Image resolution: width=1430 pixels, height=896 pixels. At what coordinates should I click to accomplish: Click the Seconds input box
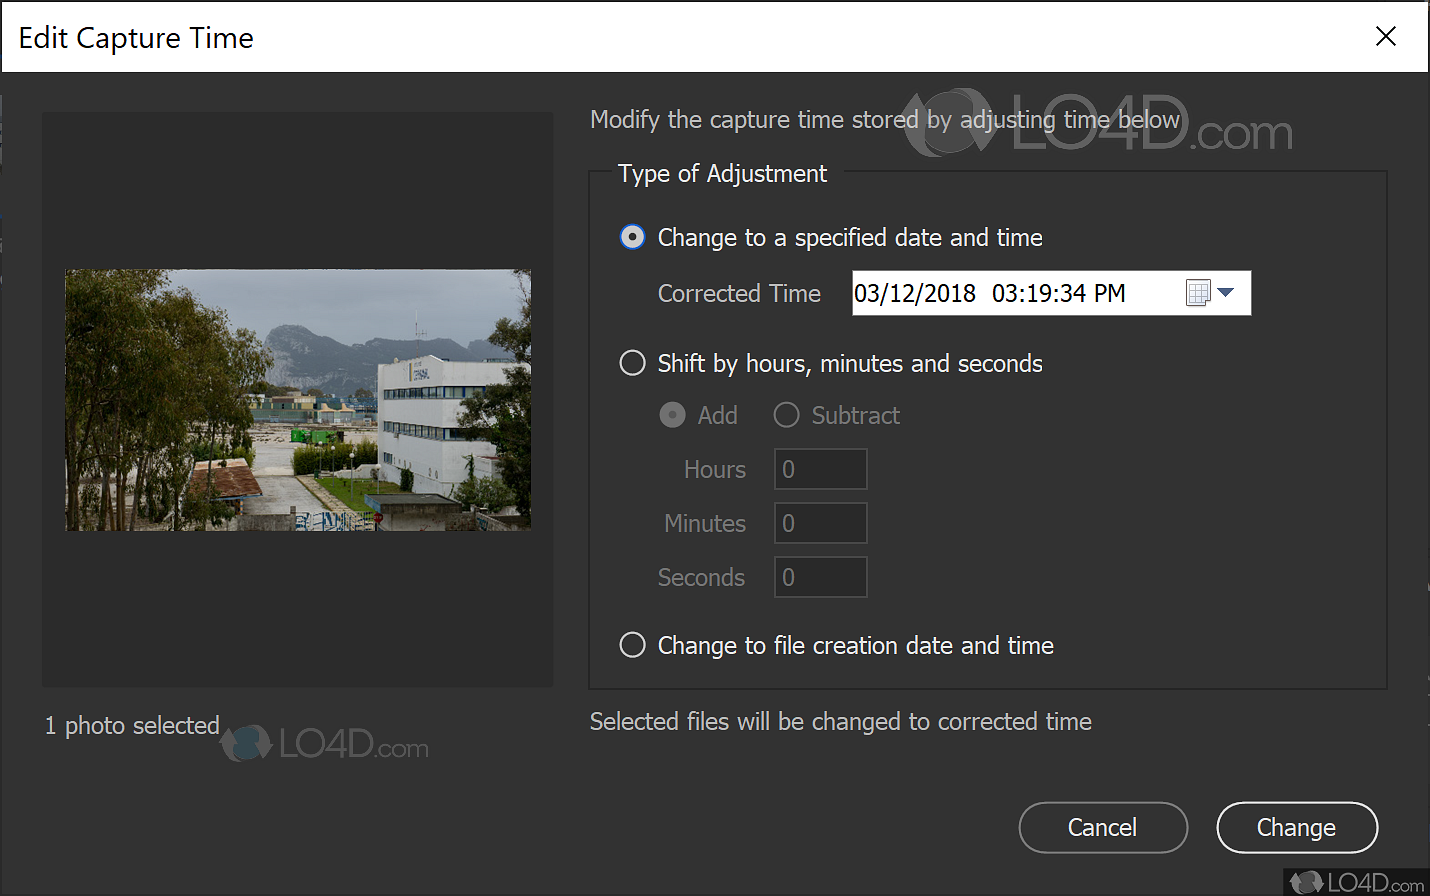820,577
